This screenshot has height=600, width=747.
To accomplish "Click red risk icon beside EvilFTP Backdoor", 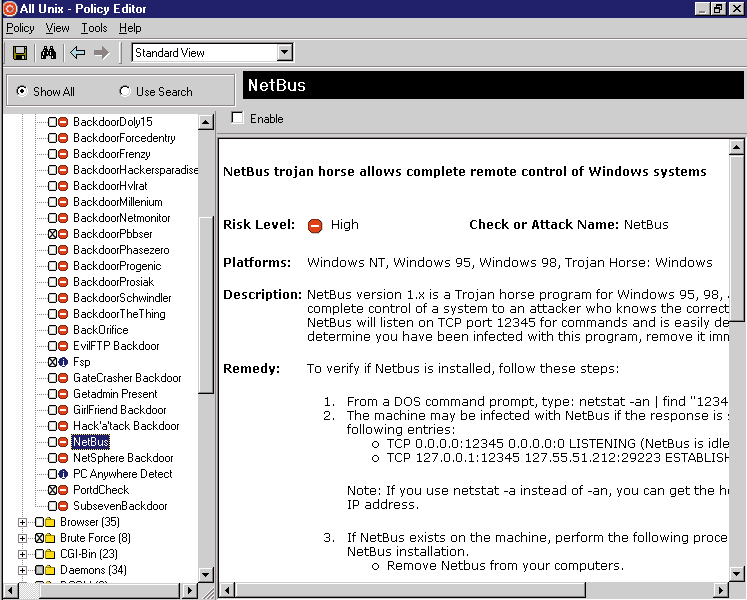I will (x=63, y=346).
